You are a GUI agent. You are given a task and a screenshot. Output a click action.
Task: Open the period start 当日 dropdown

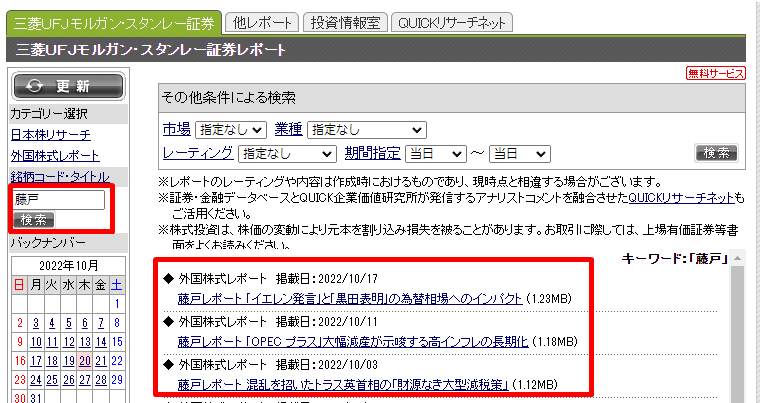click(x=436, y=154)
